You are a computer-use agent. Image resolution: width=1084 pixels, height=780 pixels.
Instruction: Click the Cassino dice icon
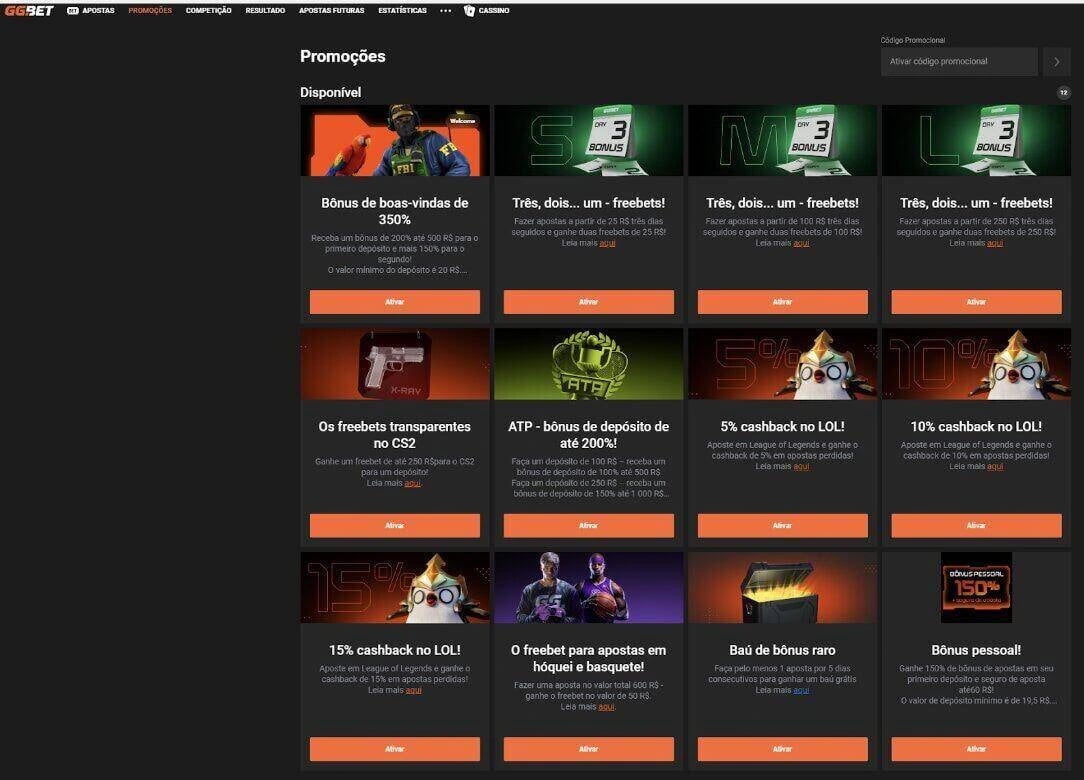pyautogui.click(x=469, y=10)
